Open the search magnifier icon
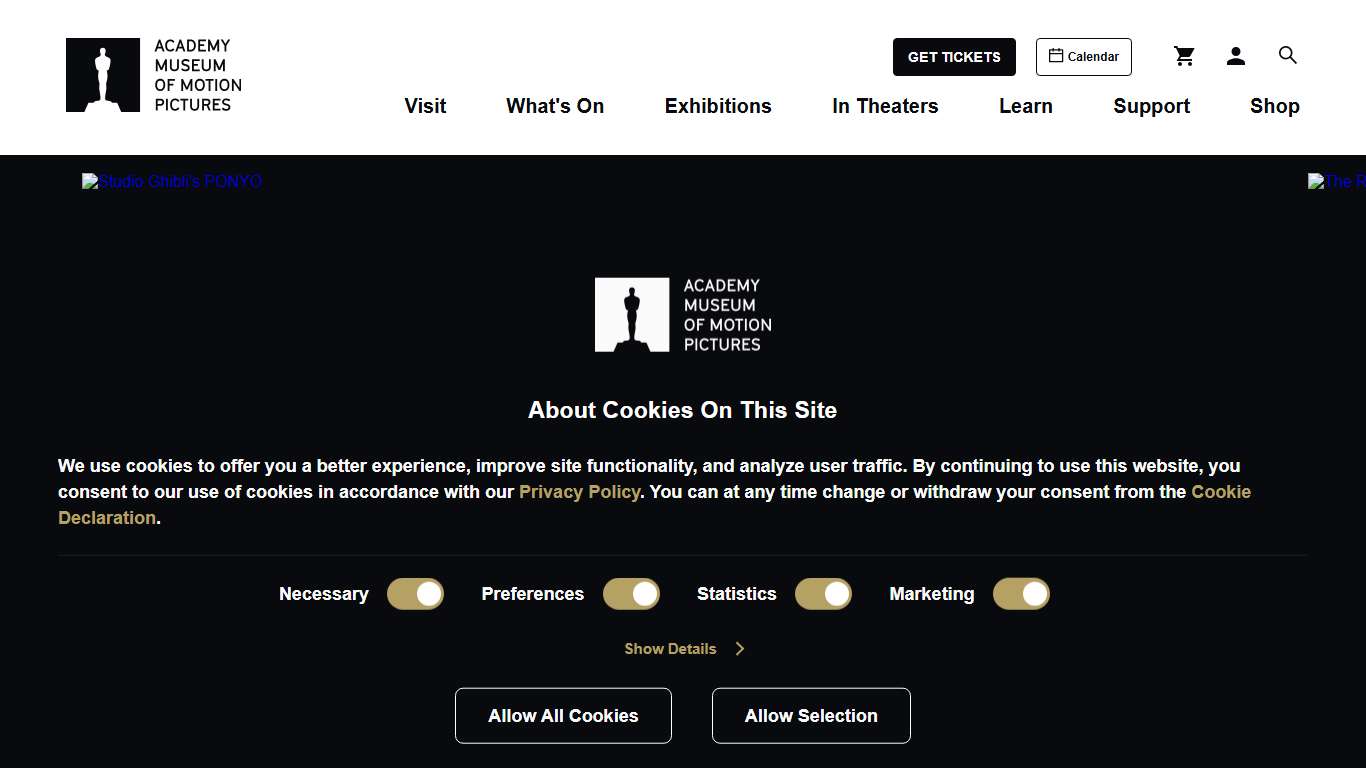The width and height of the screenshot is (1366, 768). [1288, 56]
